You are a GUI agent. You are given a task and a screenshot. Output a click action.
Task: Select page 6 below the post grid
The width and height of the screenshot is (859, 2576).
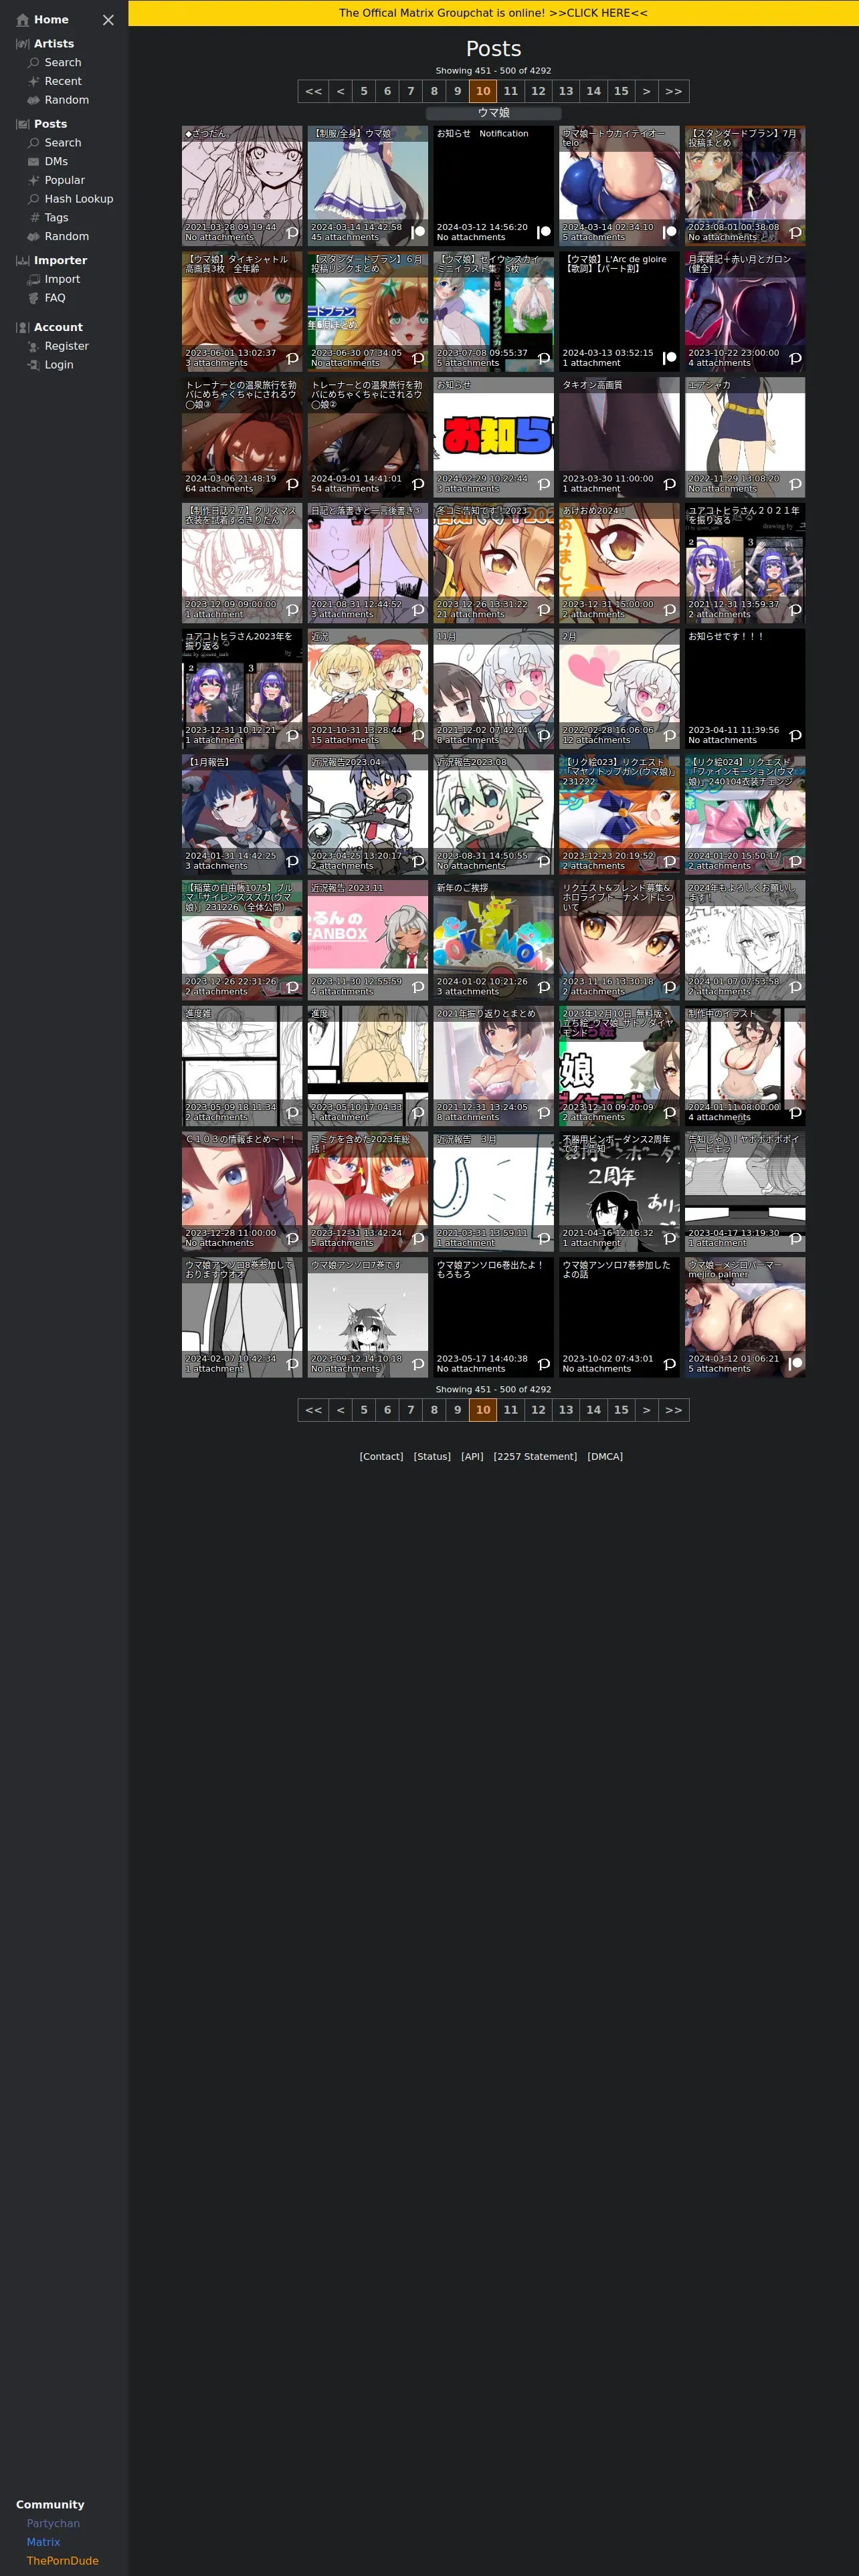tap(387, 1410)
